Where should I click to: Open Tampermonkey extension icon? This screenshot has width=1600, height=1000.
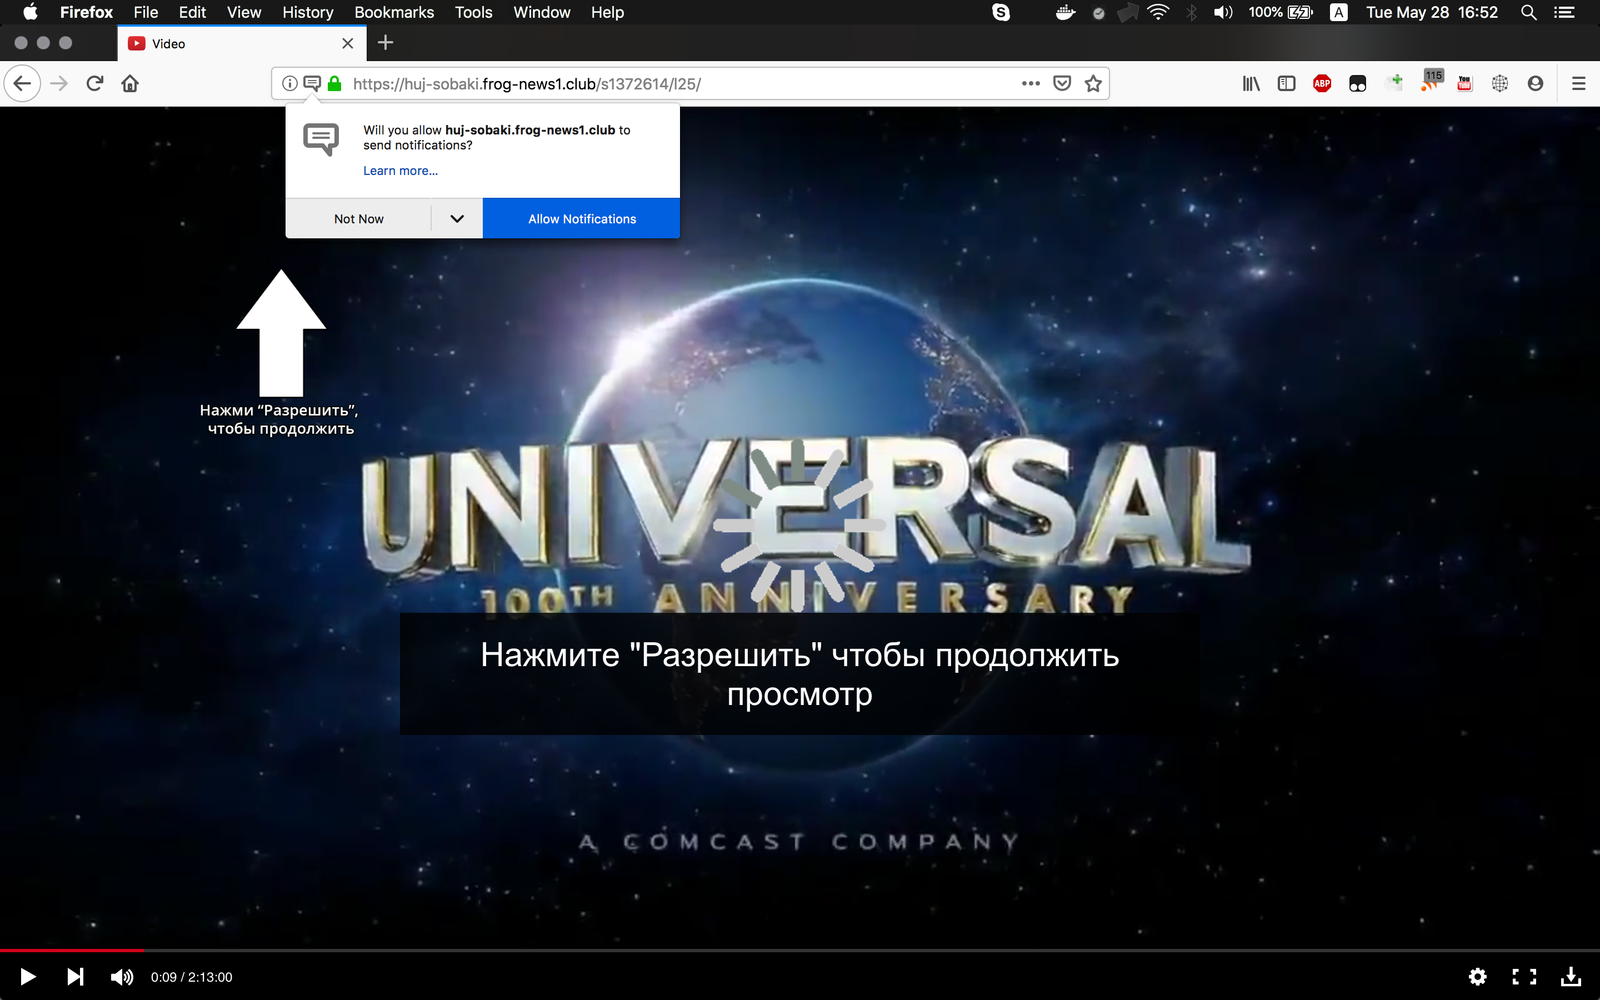click(1357, 84)
